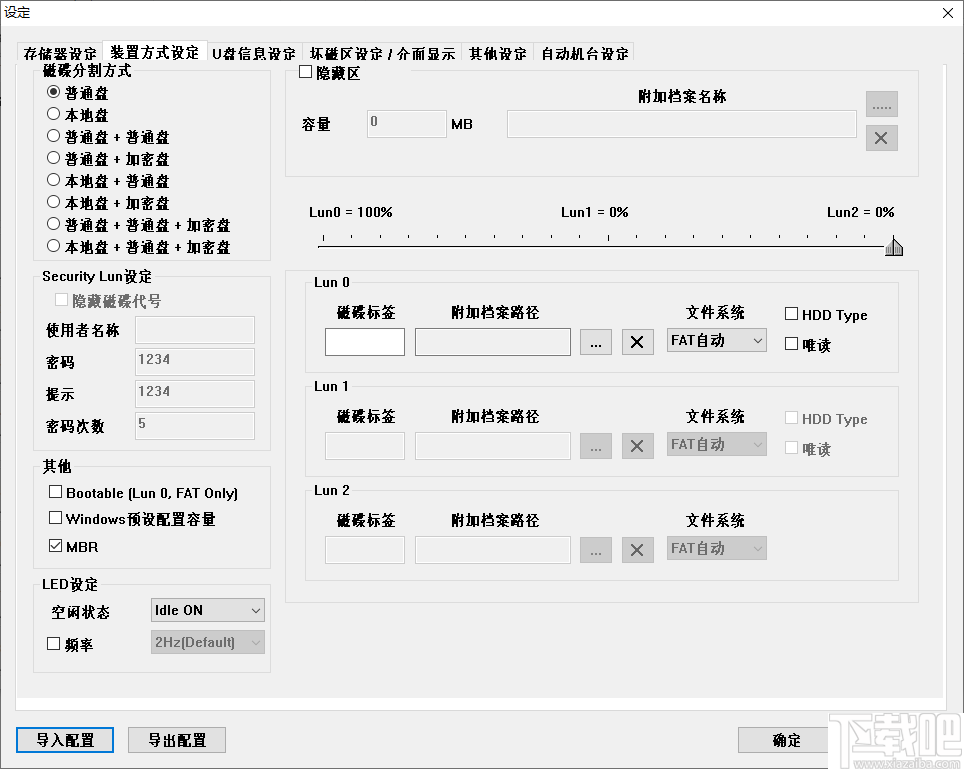Click the X delete icon in Lun 2 section
The image size is (964, 769).
click(x=637, y=549)
